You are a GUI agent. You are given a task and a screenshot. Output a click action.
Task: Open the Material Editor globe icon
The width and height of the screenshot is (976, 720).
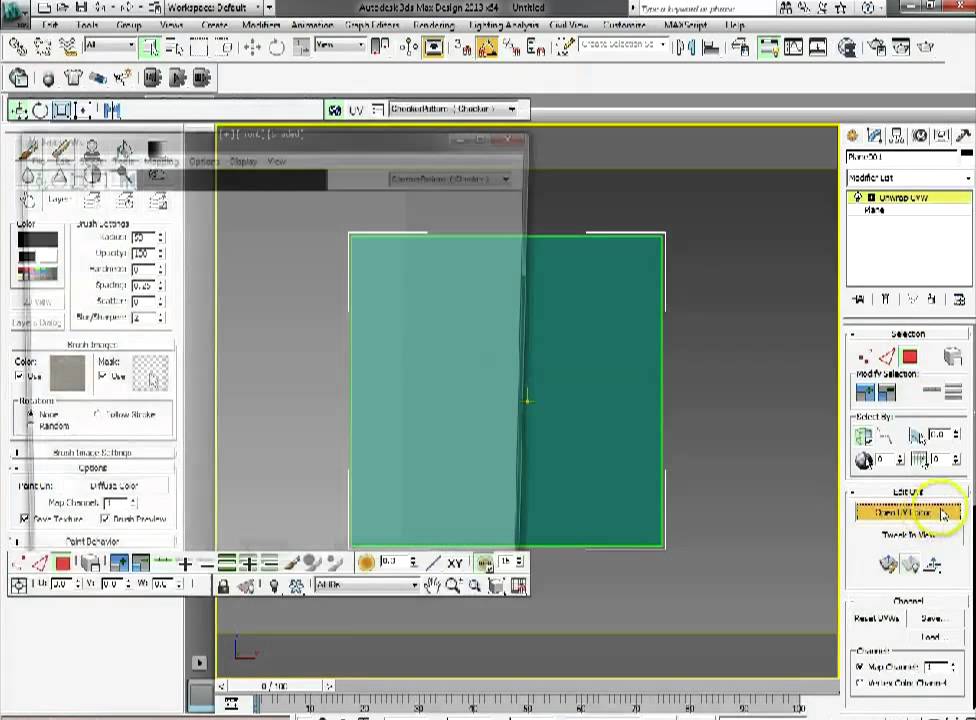click(x=847, y=47)
